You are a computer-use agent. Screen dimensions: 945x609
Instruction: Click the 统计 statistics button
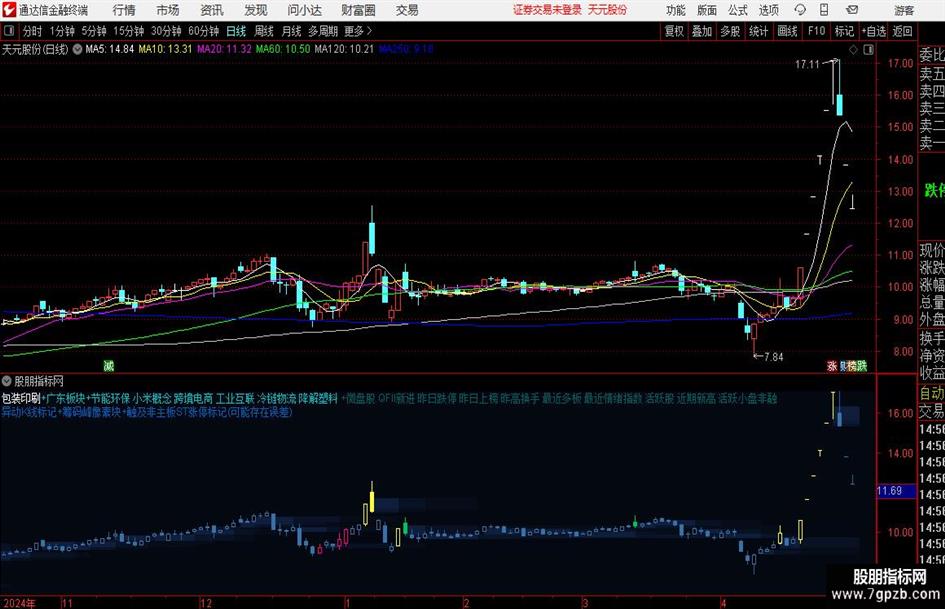[758, 31]
